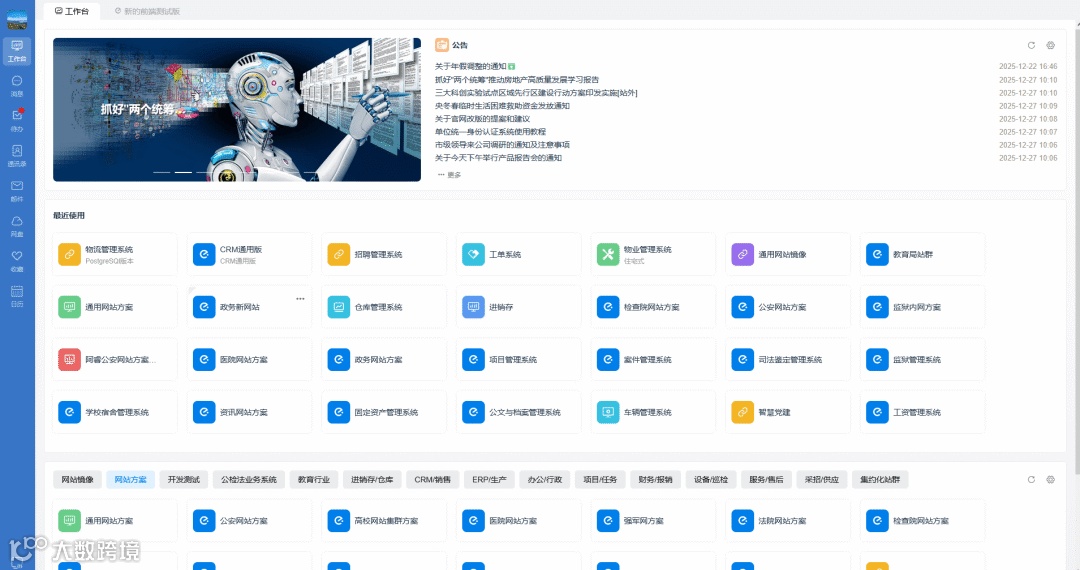This screenshot has height=570, width=1080.
Task: Click the robot banner image
Action: click(x=236, y=109)
